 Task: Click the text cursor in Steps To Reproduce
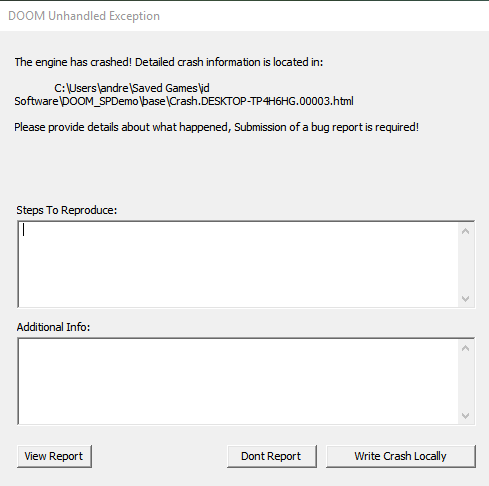(x=23, y=230)
